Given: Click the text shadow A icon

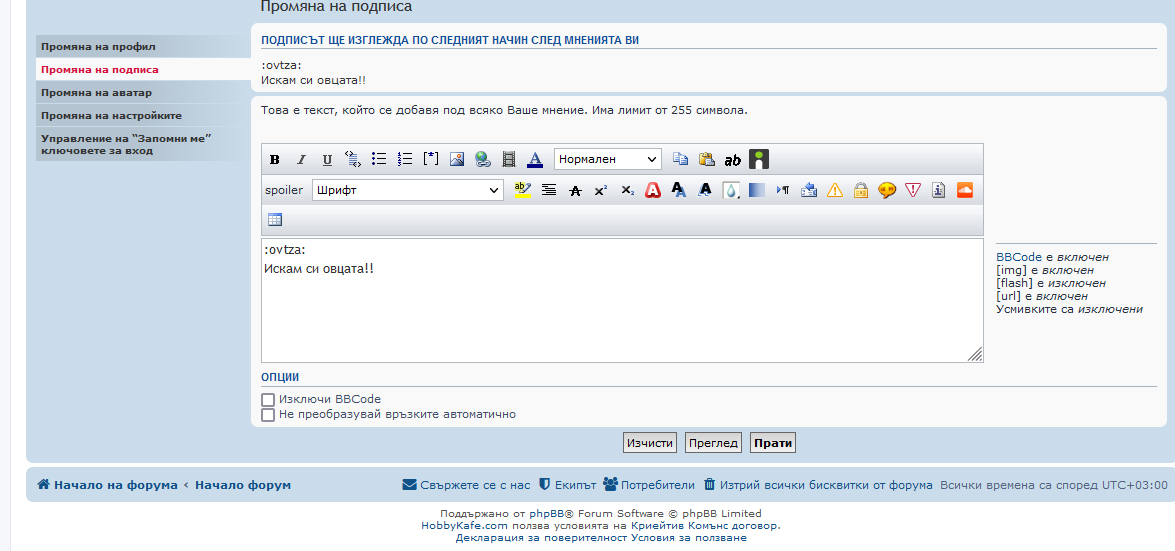Looking at the screenshot, I should coord(678,190).
